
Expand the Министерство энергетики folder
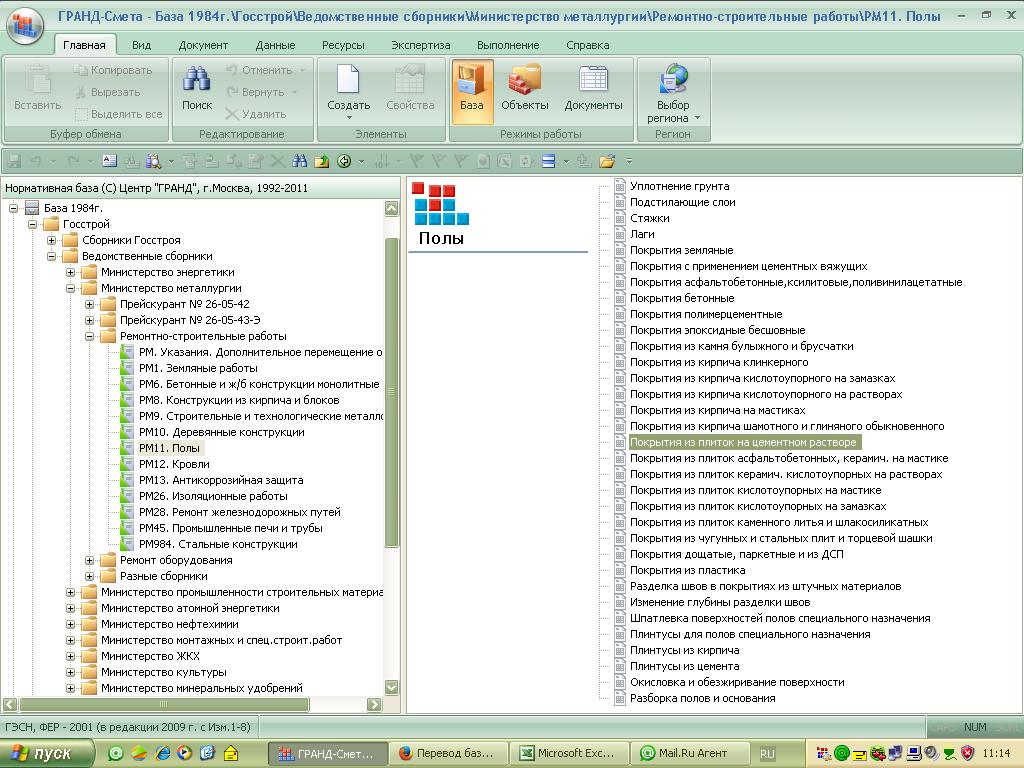coord(71,272)
